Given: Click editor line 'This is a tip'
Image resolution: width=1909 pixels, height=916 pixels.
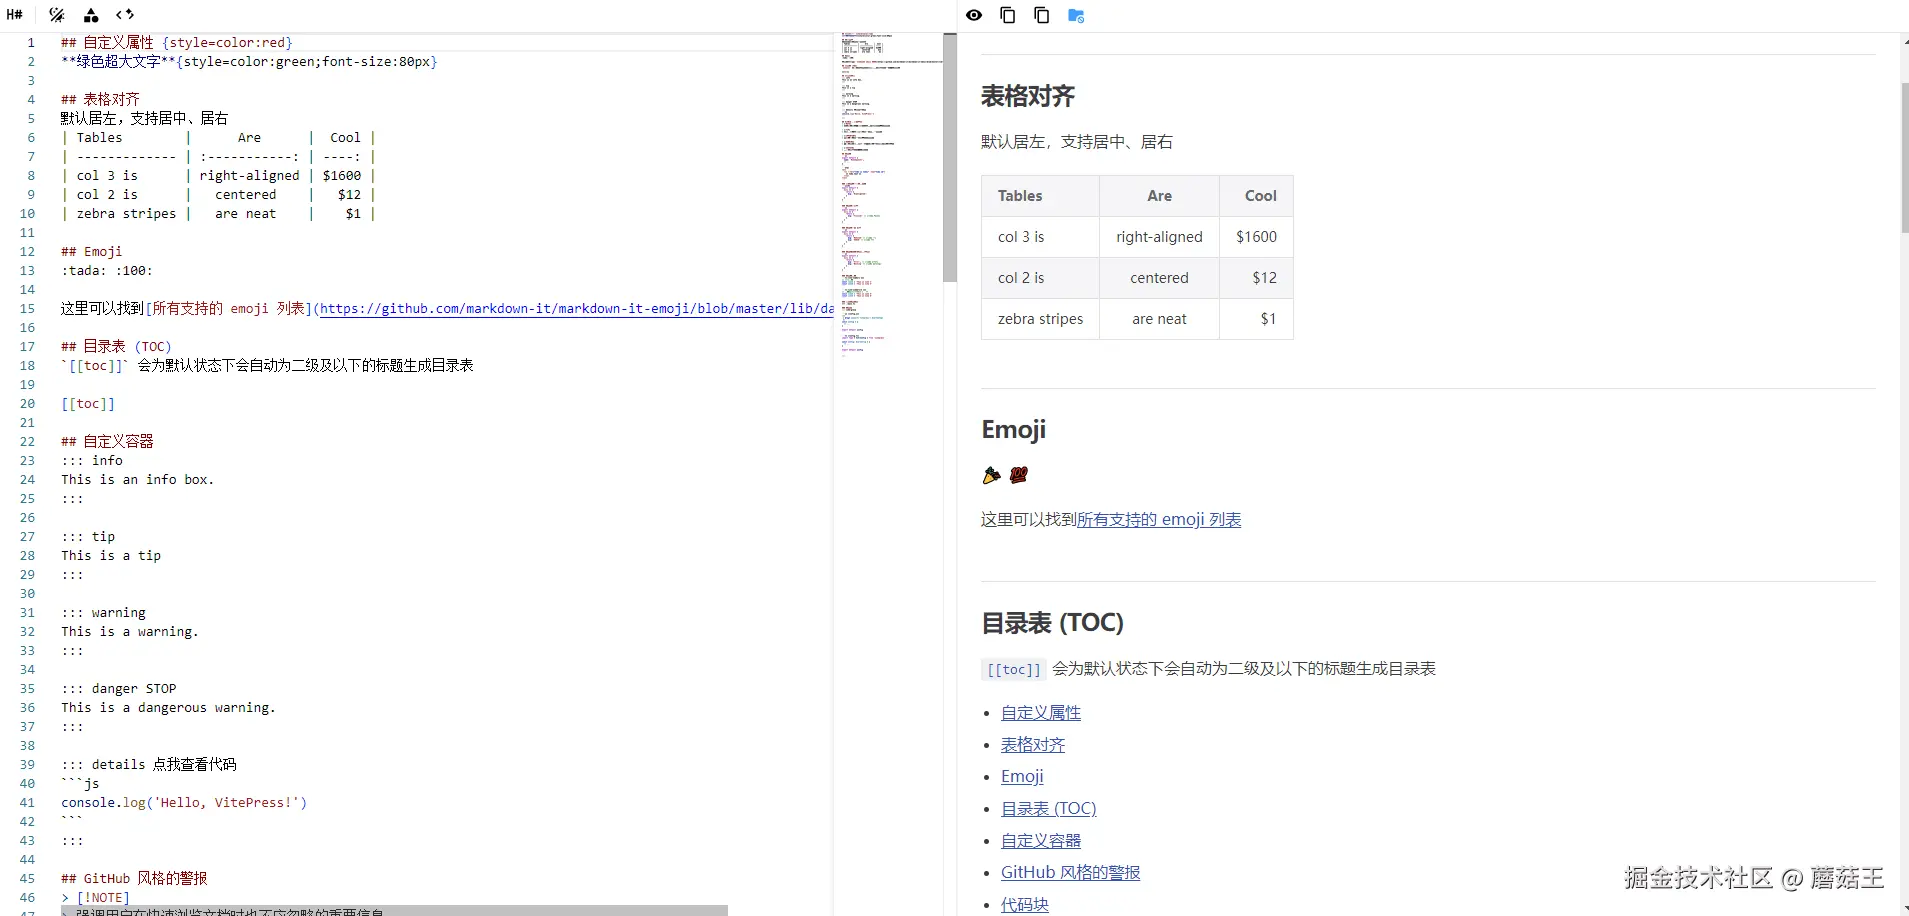Looking at the screenshot, I should click(111, 556).
